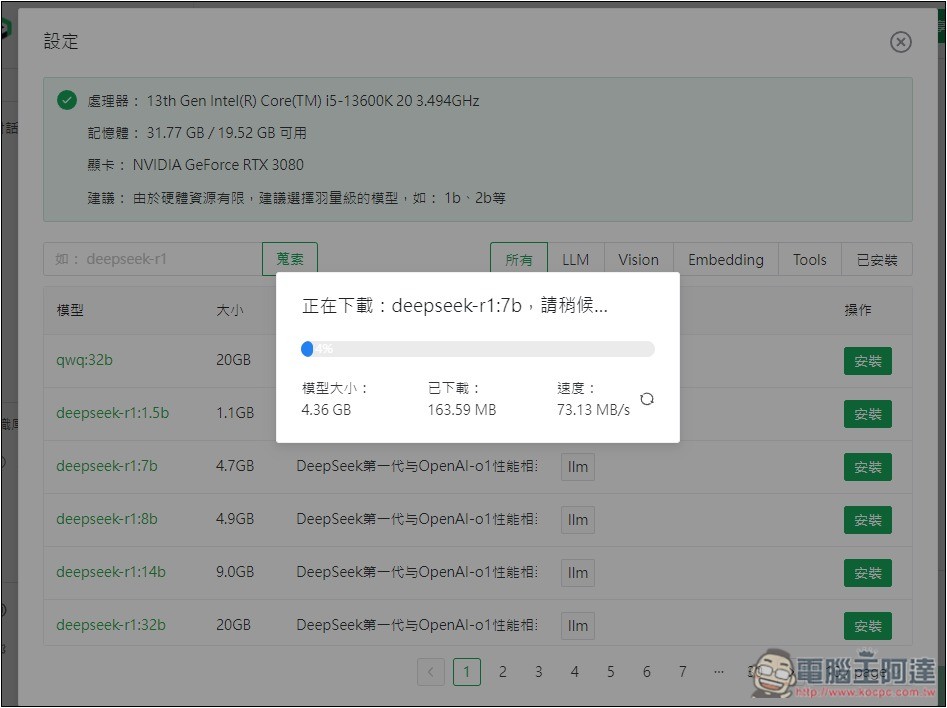
Task: Click the NVIDIA GeForce RTX 3080 text
Action: click(x=218, y=165)
